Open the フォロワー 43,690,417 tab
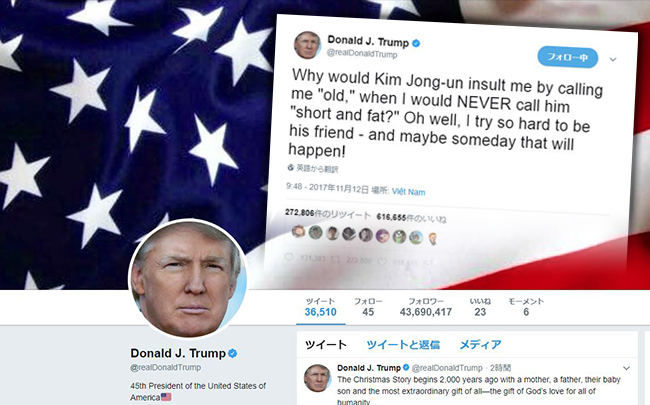 click(426, 307)
